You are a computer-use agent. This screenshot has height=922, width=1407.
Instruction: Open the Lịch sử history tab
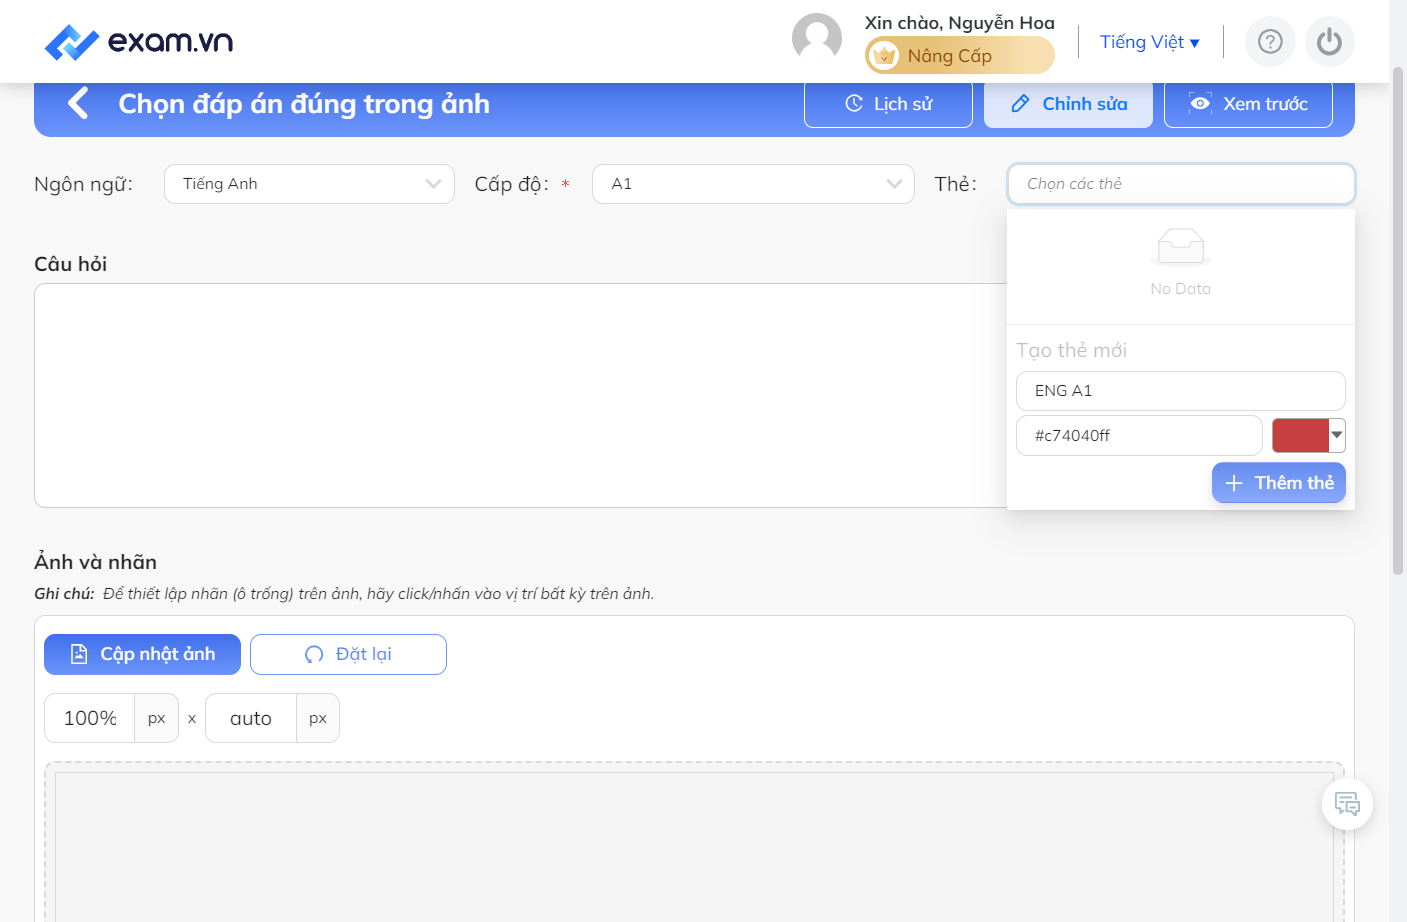[x=888, y=104]
